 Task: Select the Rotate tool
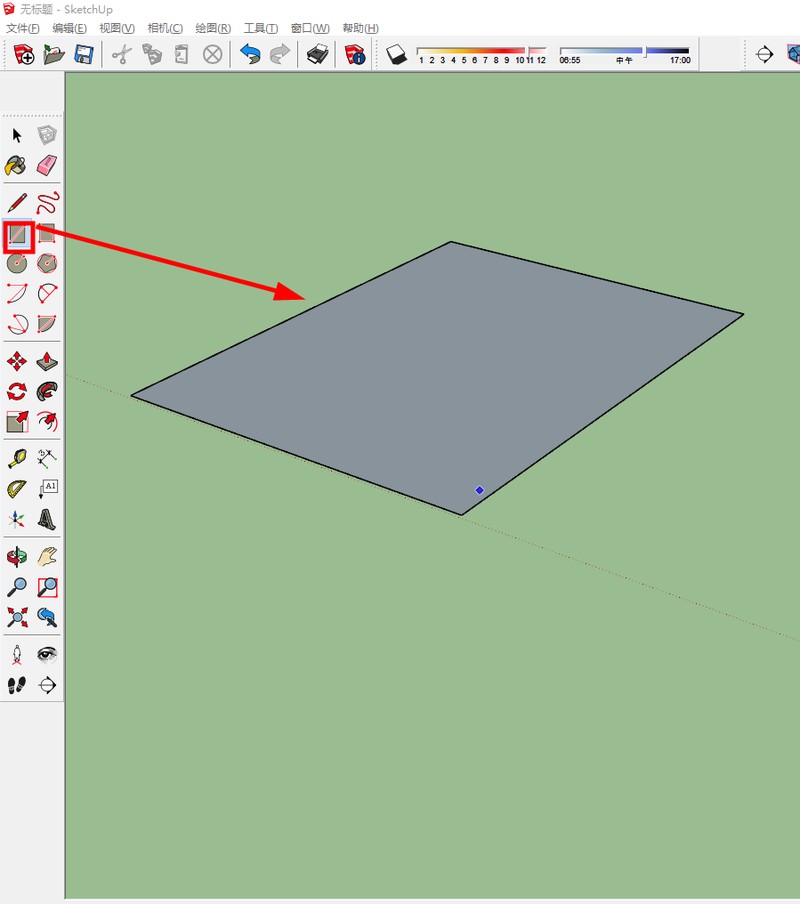click(x=17, y=391)
